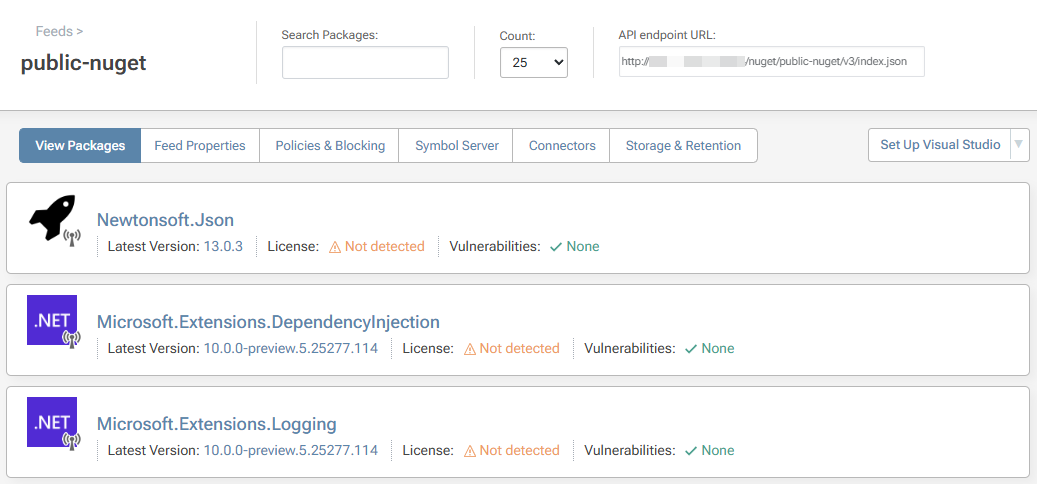Viewport: 1037px width, 484px height.
Task: Open the Feed Properties tab
Action: pos(200,145)
